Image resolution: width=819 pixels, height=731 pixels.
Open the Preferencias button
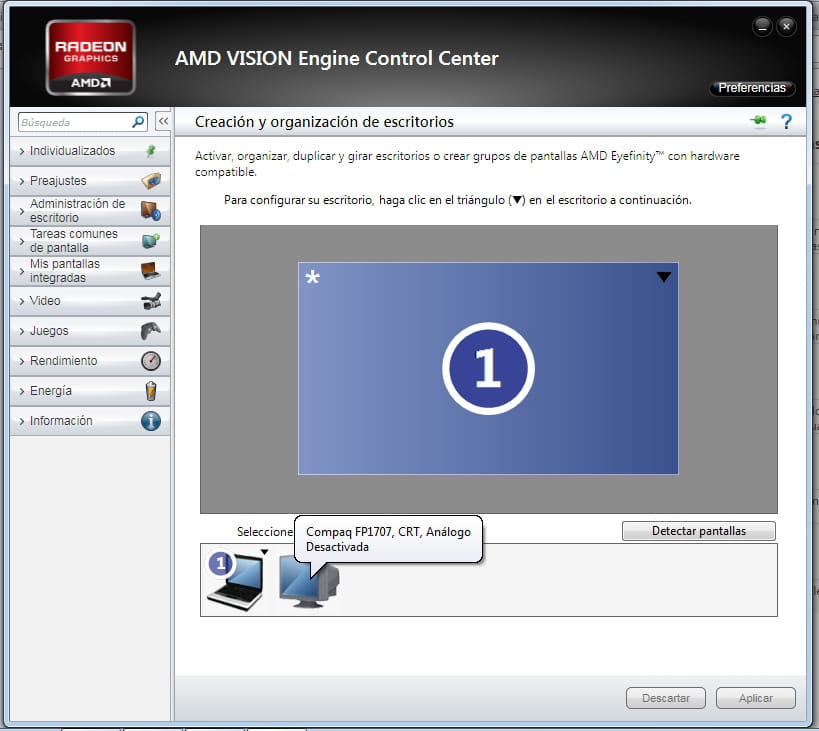point(752,88)
